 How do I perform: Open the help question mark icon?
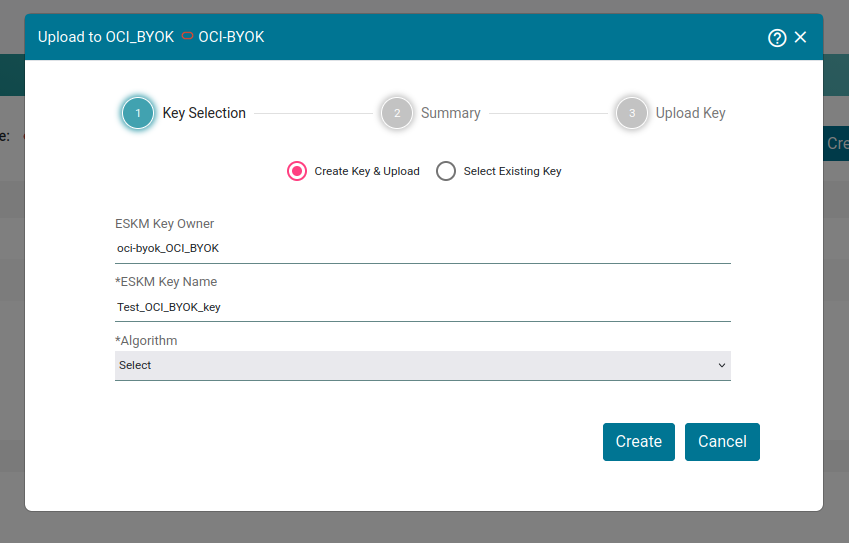coord(777,38)
